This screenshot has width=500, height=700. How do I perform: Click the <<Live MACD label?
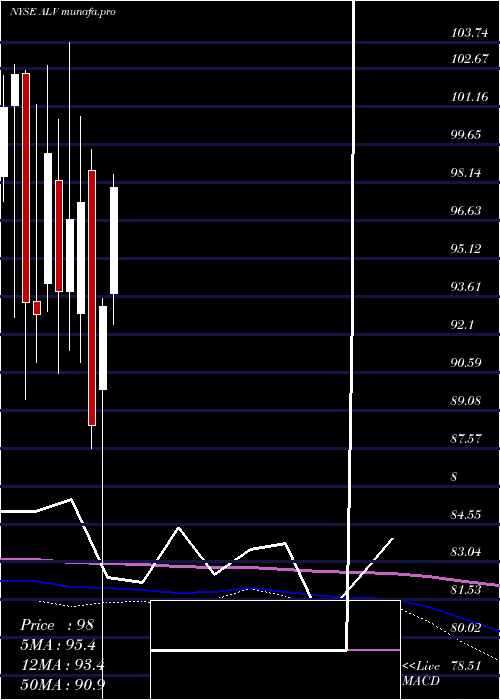coord(421,673)
